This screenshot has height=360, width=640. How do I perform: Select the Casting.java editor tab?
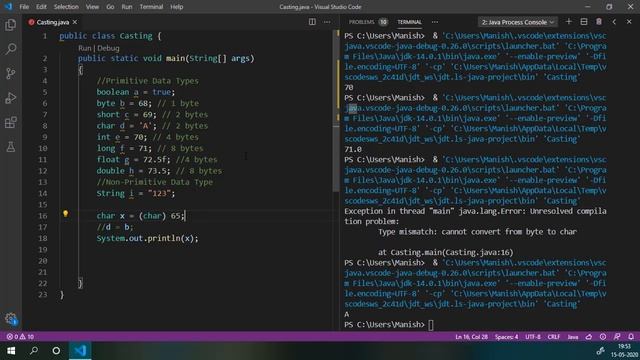(x=53, y=22)
